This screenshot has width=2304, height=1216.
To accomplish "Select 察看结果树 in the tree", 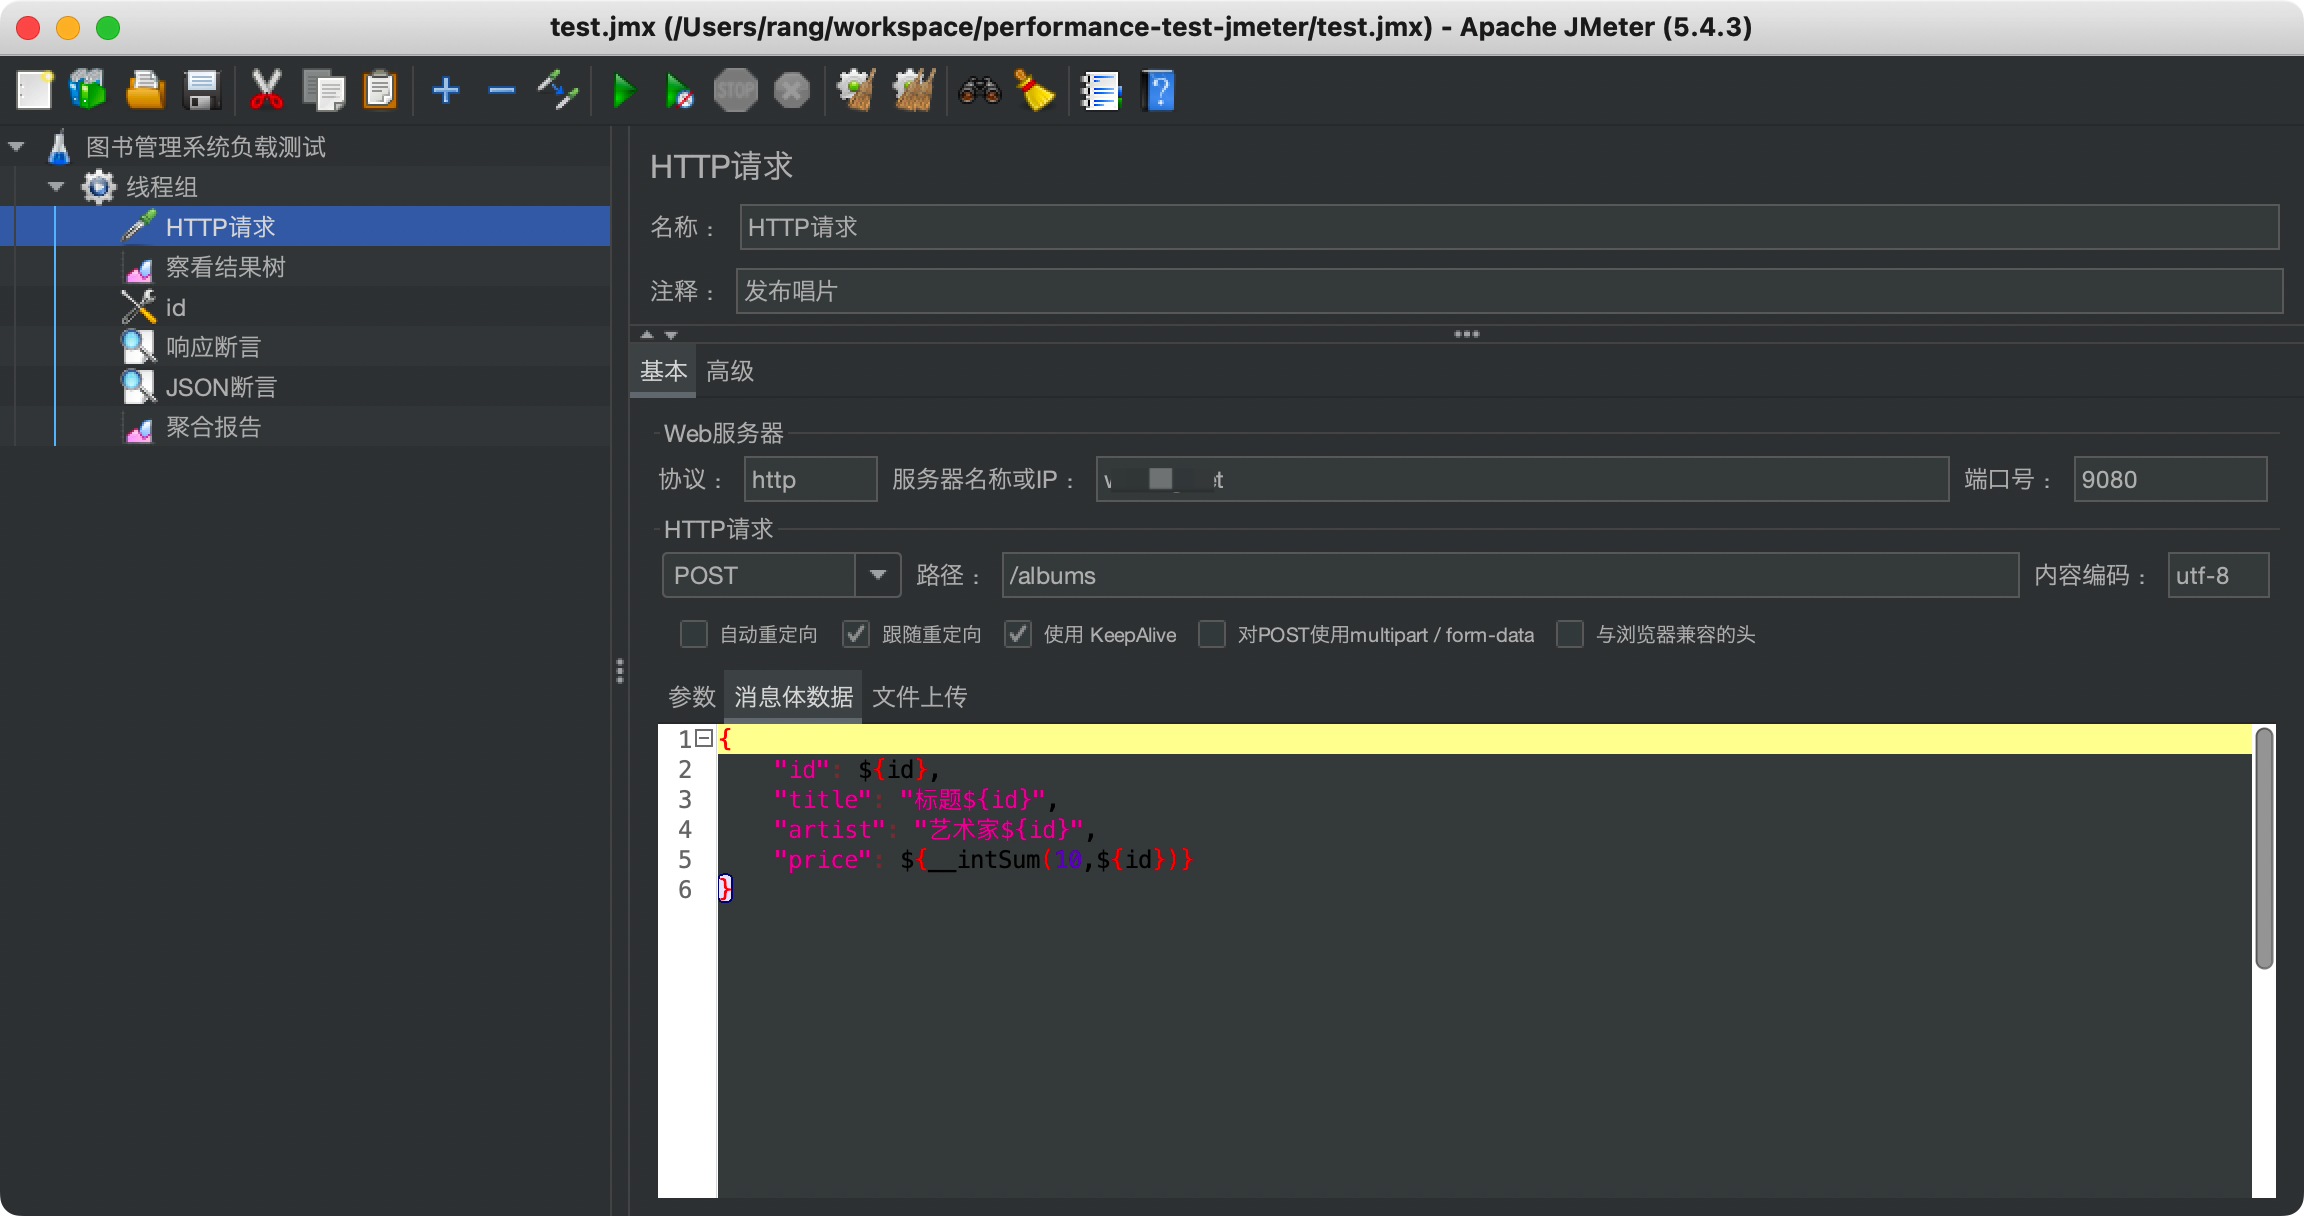I will pyautogui.click(x=225, y=267).
